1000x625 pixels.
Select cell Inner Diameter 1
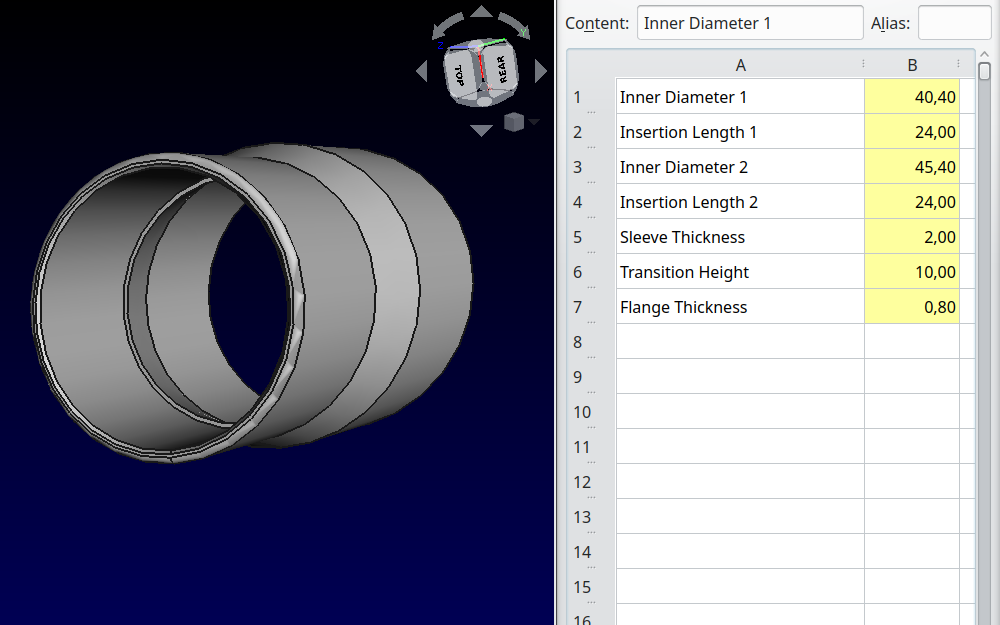[740, 96]
